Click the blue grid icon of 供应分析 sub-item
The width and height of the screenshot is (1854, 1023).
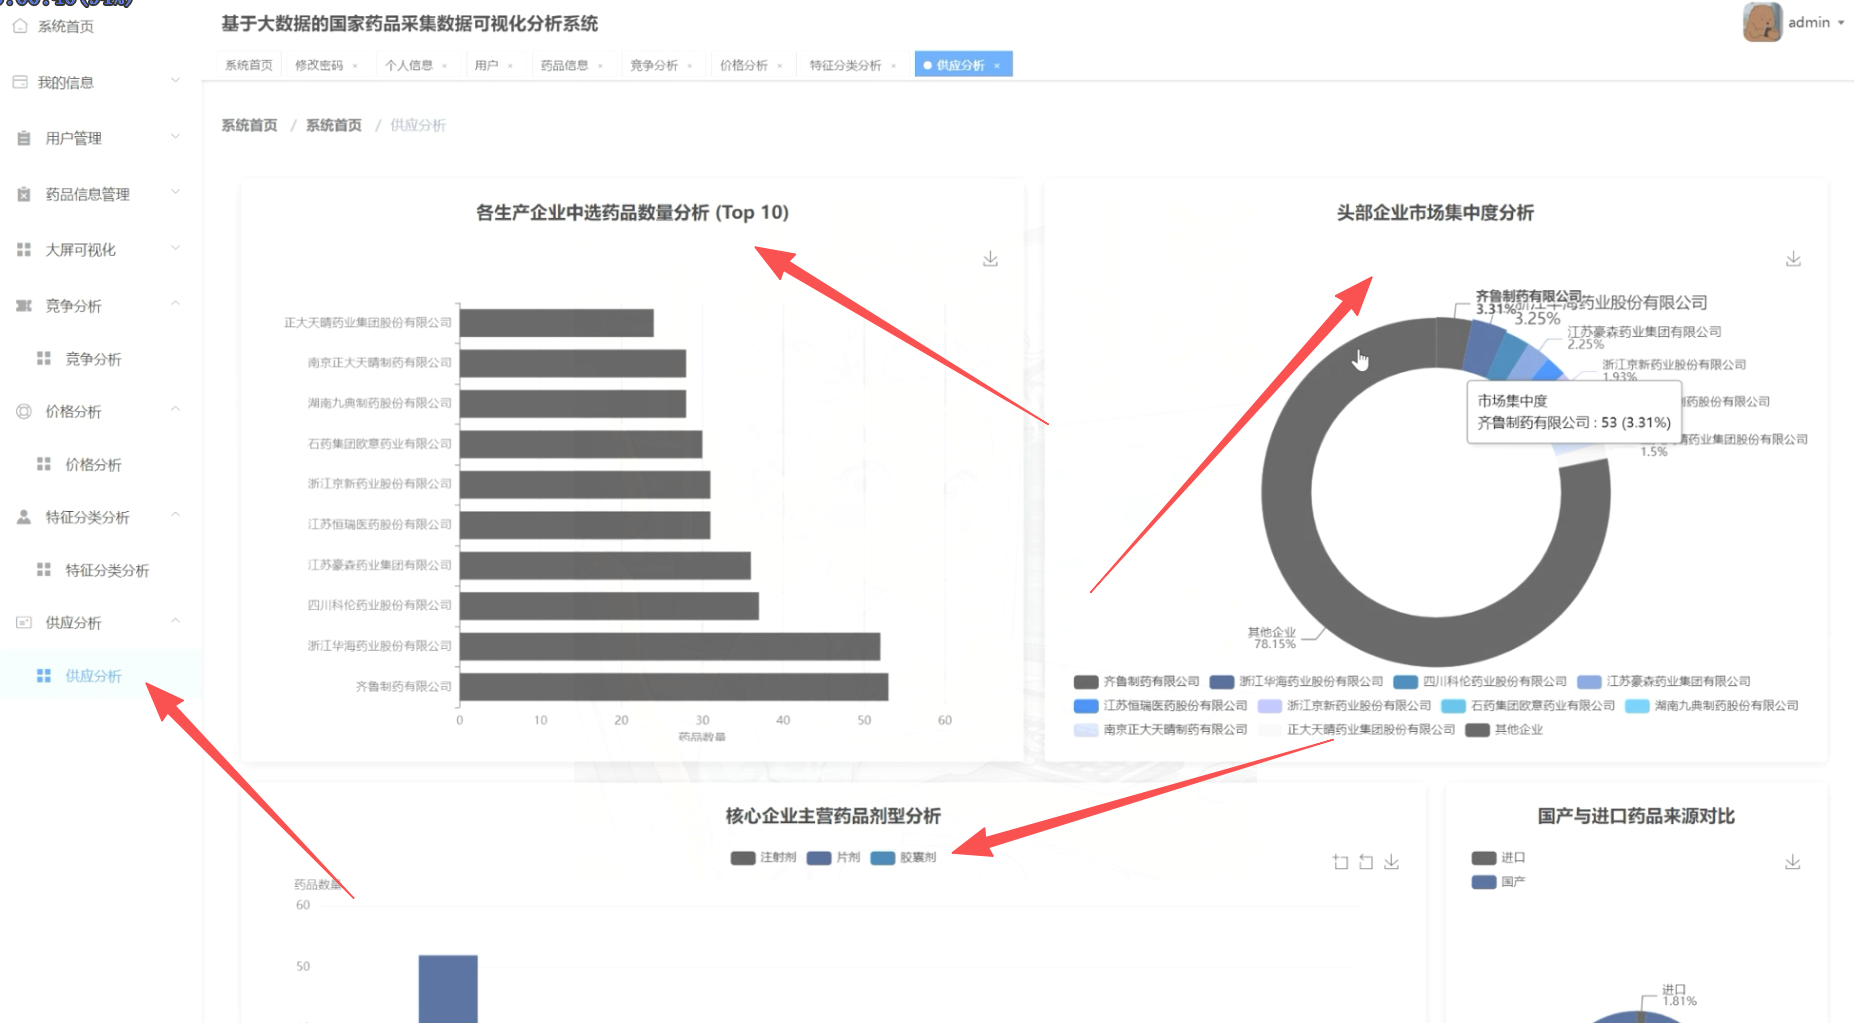(44, 676)
